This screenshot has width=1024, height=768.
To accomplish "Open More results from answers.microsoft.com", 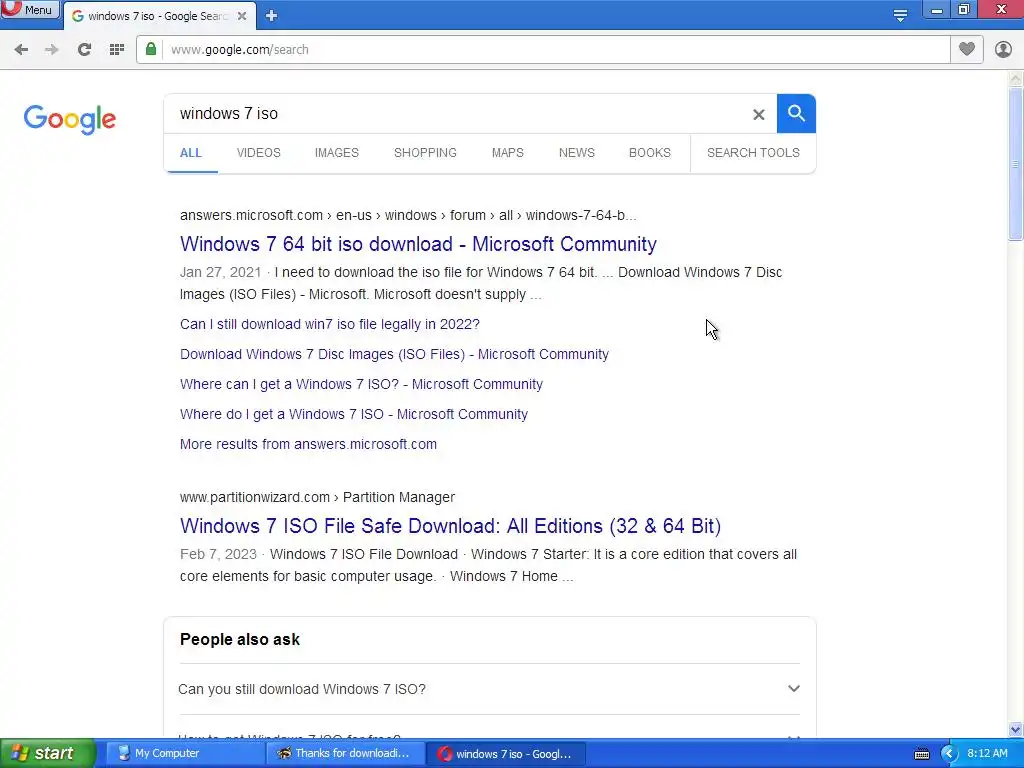I will 308,445.
